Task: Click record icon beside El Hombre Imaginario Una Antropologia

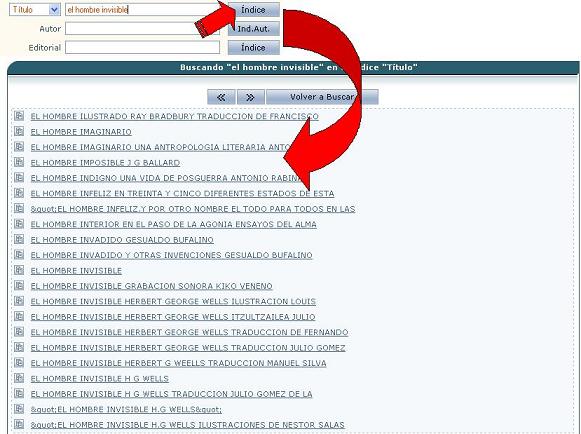Action: point(19,146)
